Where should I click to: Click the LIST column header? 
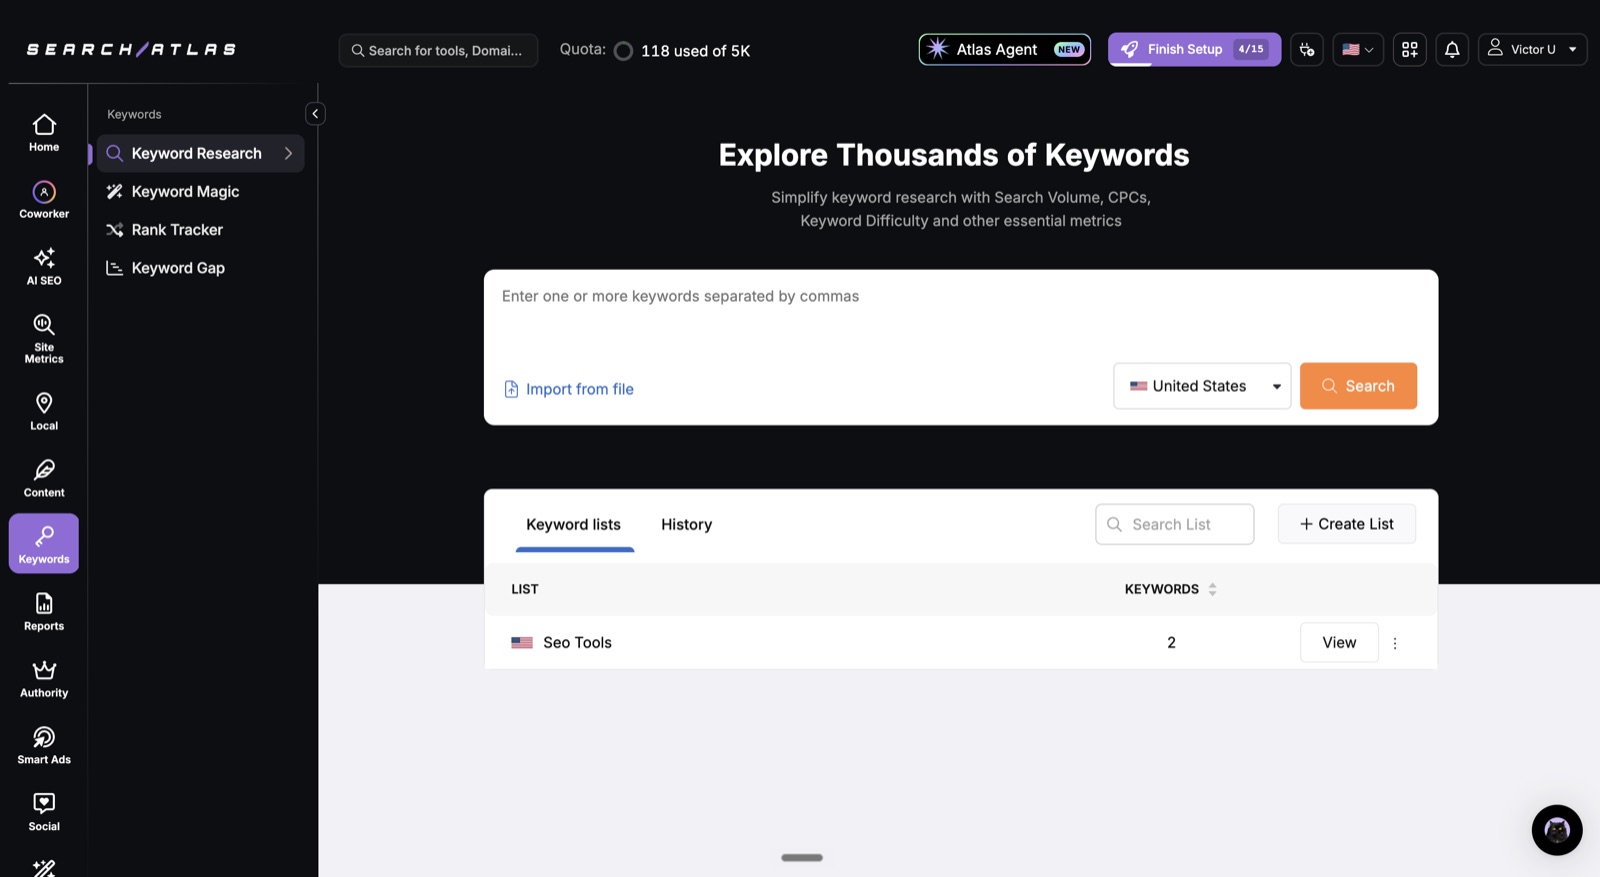coord(525,589)
